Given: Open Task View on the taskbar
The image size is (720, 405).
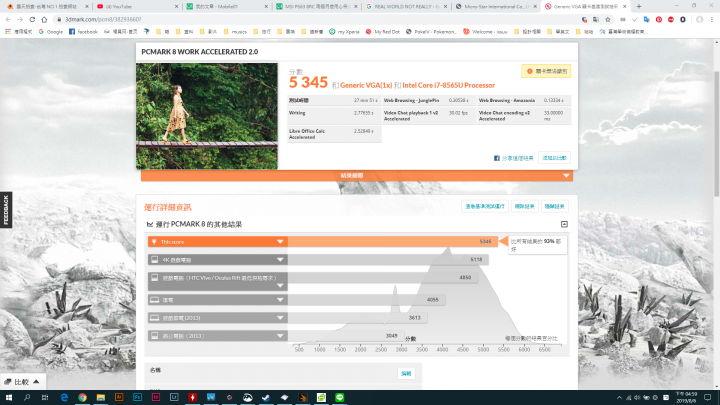Looking at the screenshot, I should [x=45, y=397].
